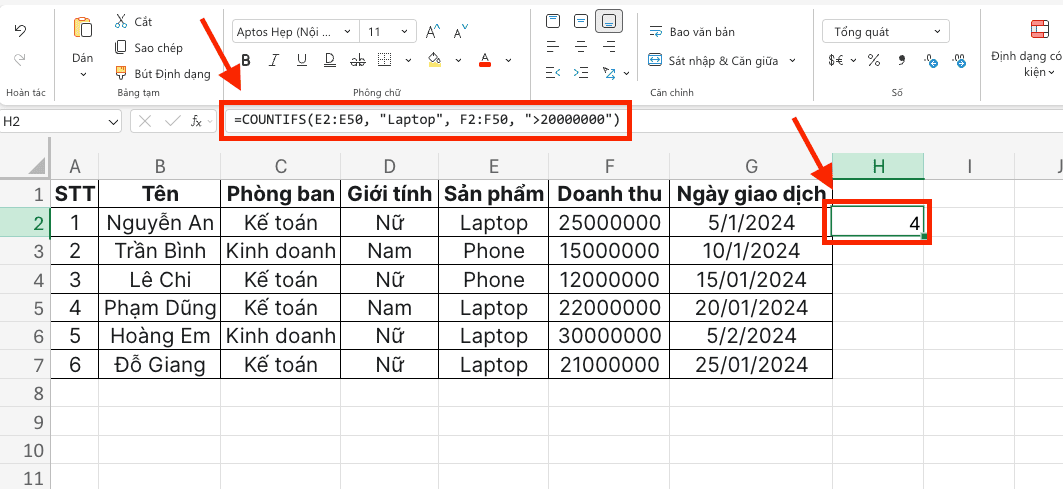The image size is (1063, 489).
Task: Align text to middle of cell
Action: pyautogui.click(x=581, y=22)
